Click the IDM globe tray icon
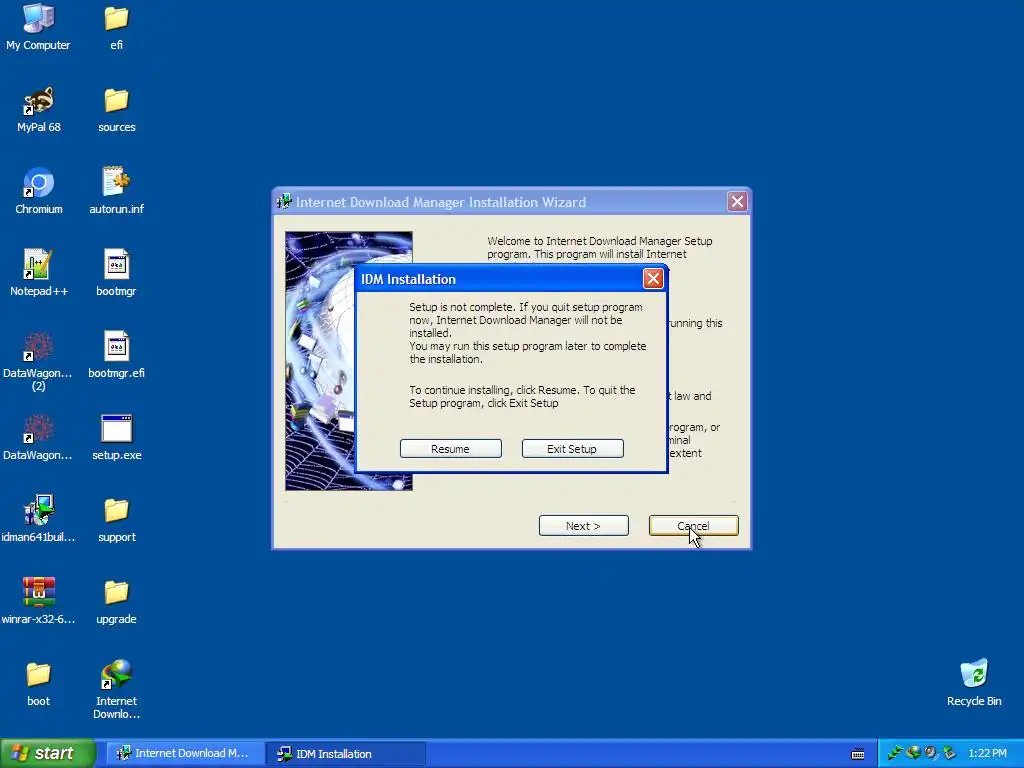The width and height of the screenshot is (1024, 768). tap(913, 753)
